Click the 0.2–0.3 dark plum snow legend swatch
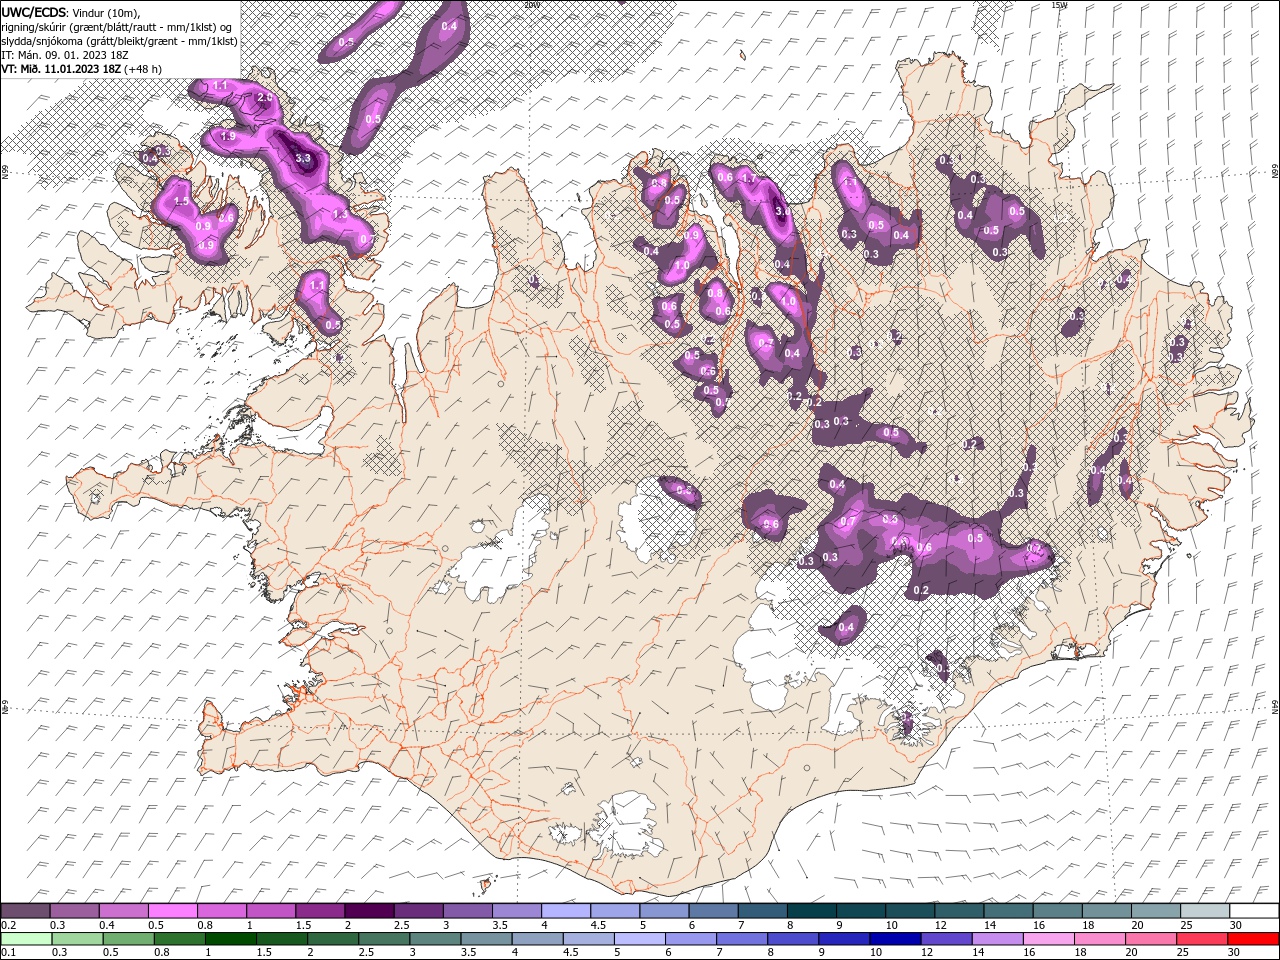The image size is (1280, 960). click(25, 911)
